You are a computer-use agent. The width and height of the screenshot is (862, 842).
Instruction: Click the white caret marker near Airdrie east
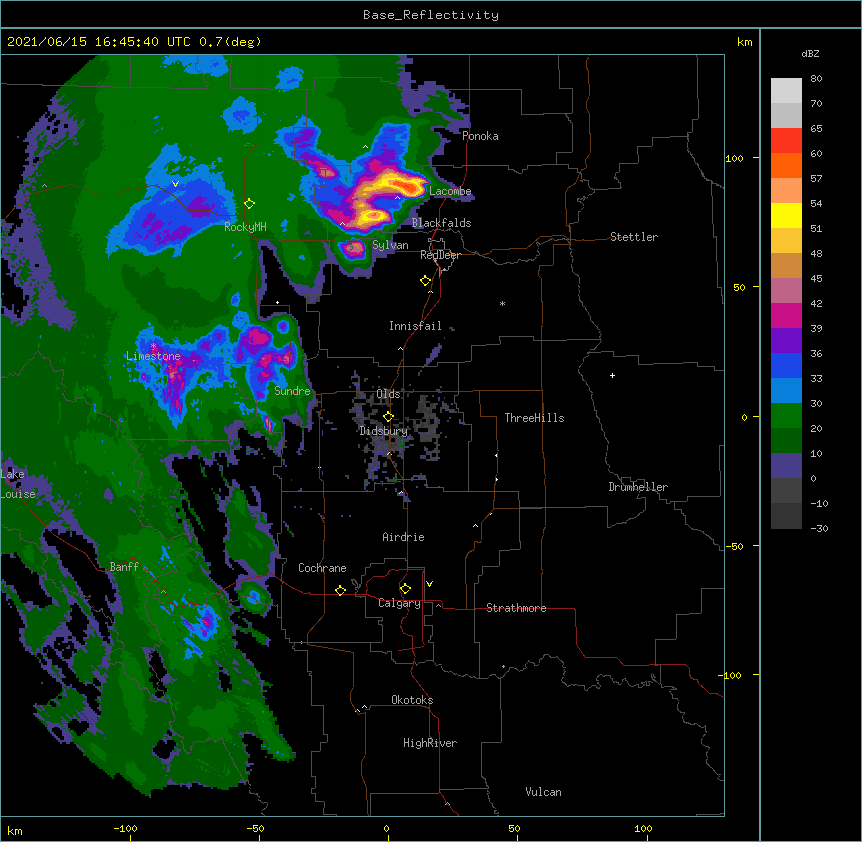(476, 526)
